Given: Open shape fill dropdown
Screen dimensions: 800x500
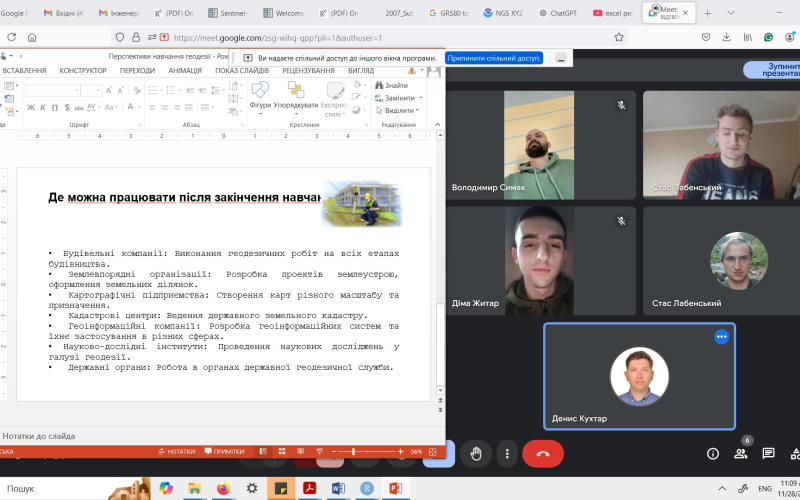Looking at the screenshot, I should point(359,85).
